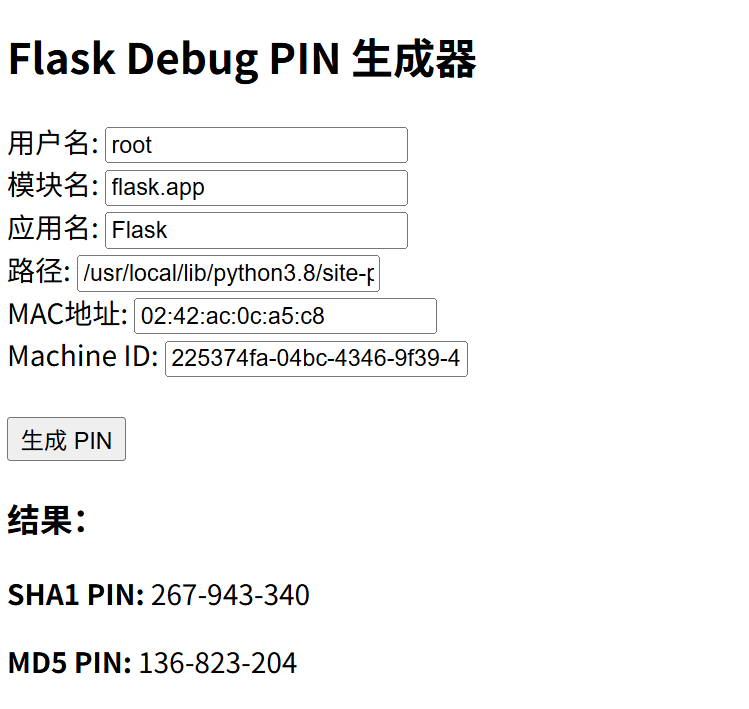Click the 路径 label

pos(39,272)
